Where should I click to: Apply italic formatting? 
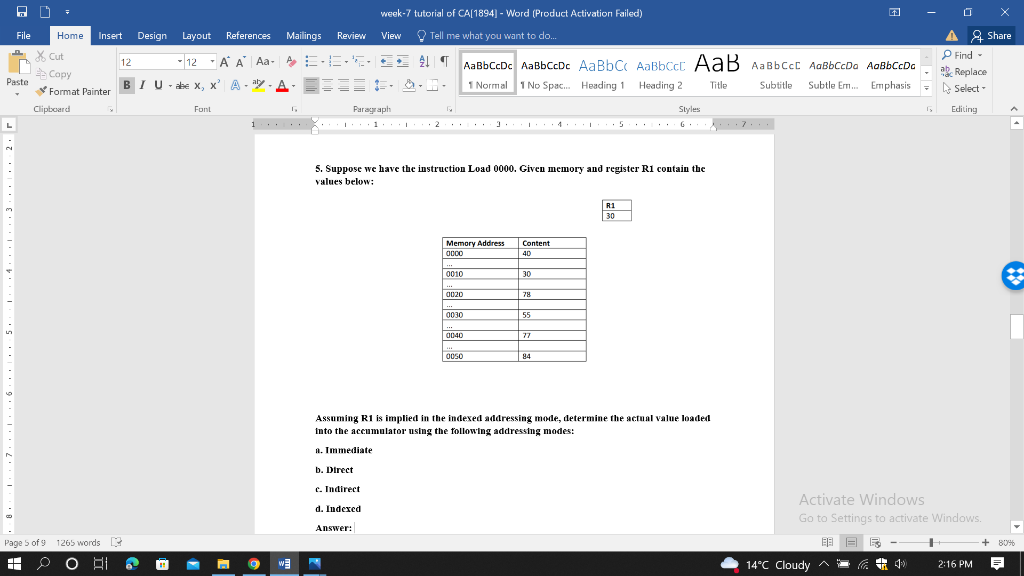[142, 85]
